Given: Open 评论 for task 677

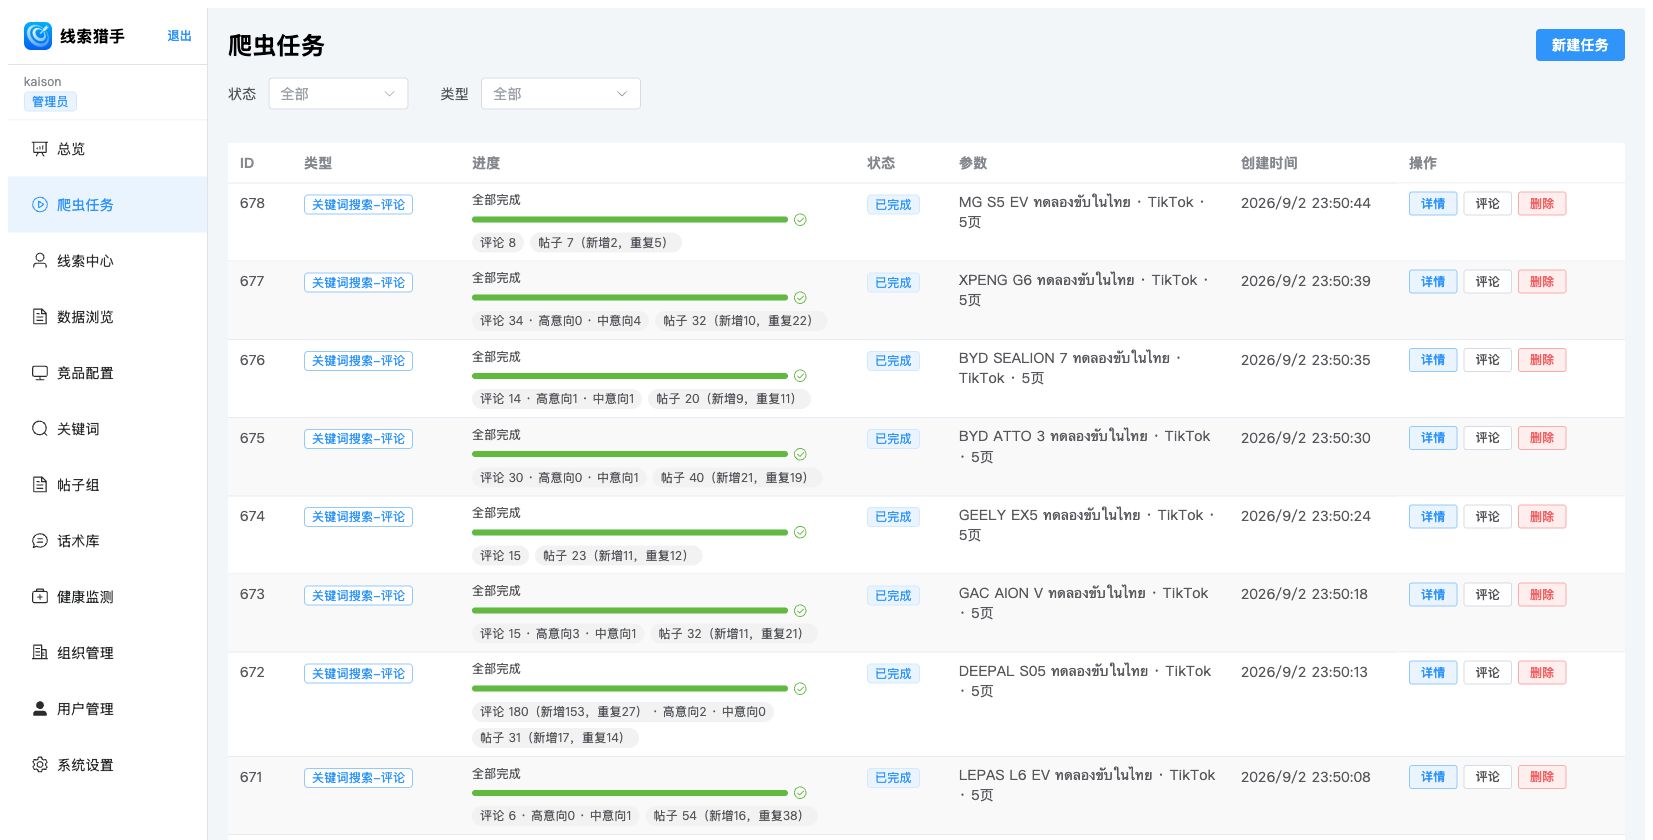Looking at the screenshot, I should (1488, 282).
